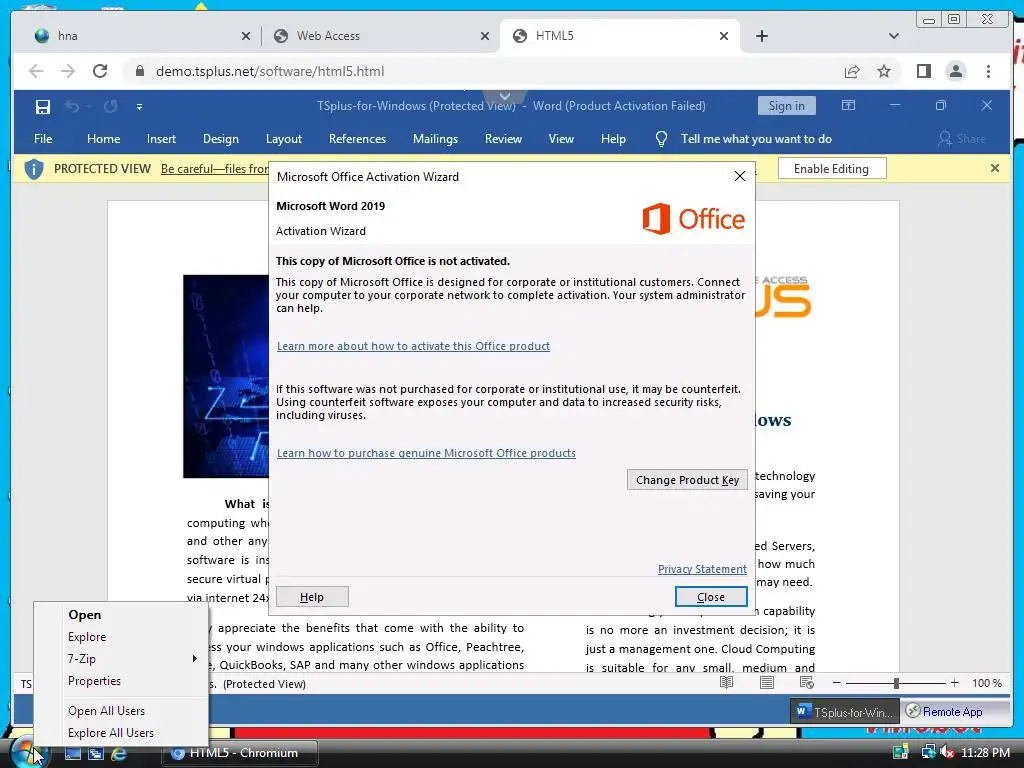Open a new browser tab

coord(761,36)
